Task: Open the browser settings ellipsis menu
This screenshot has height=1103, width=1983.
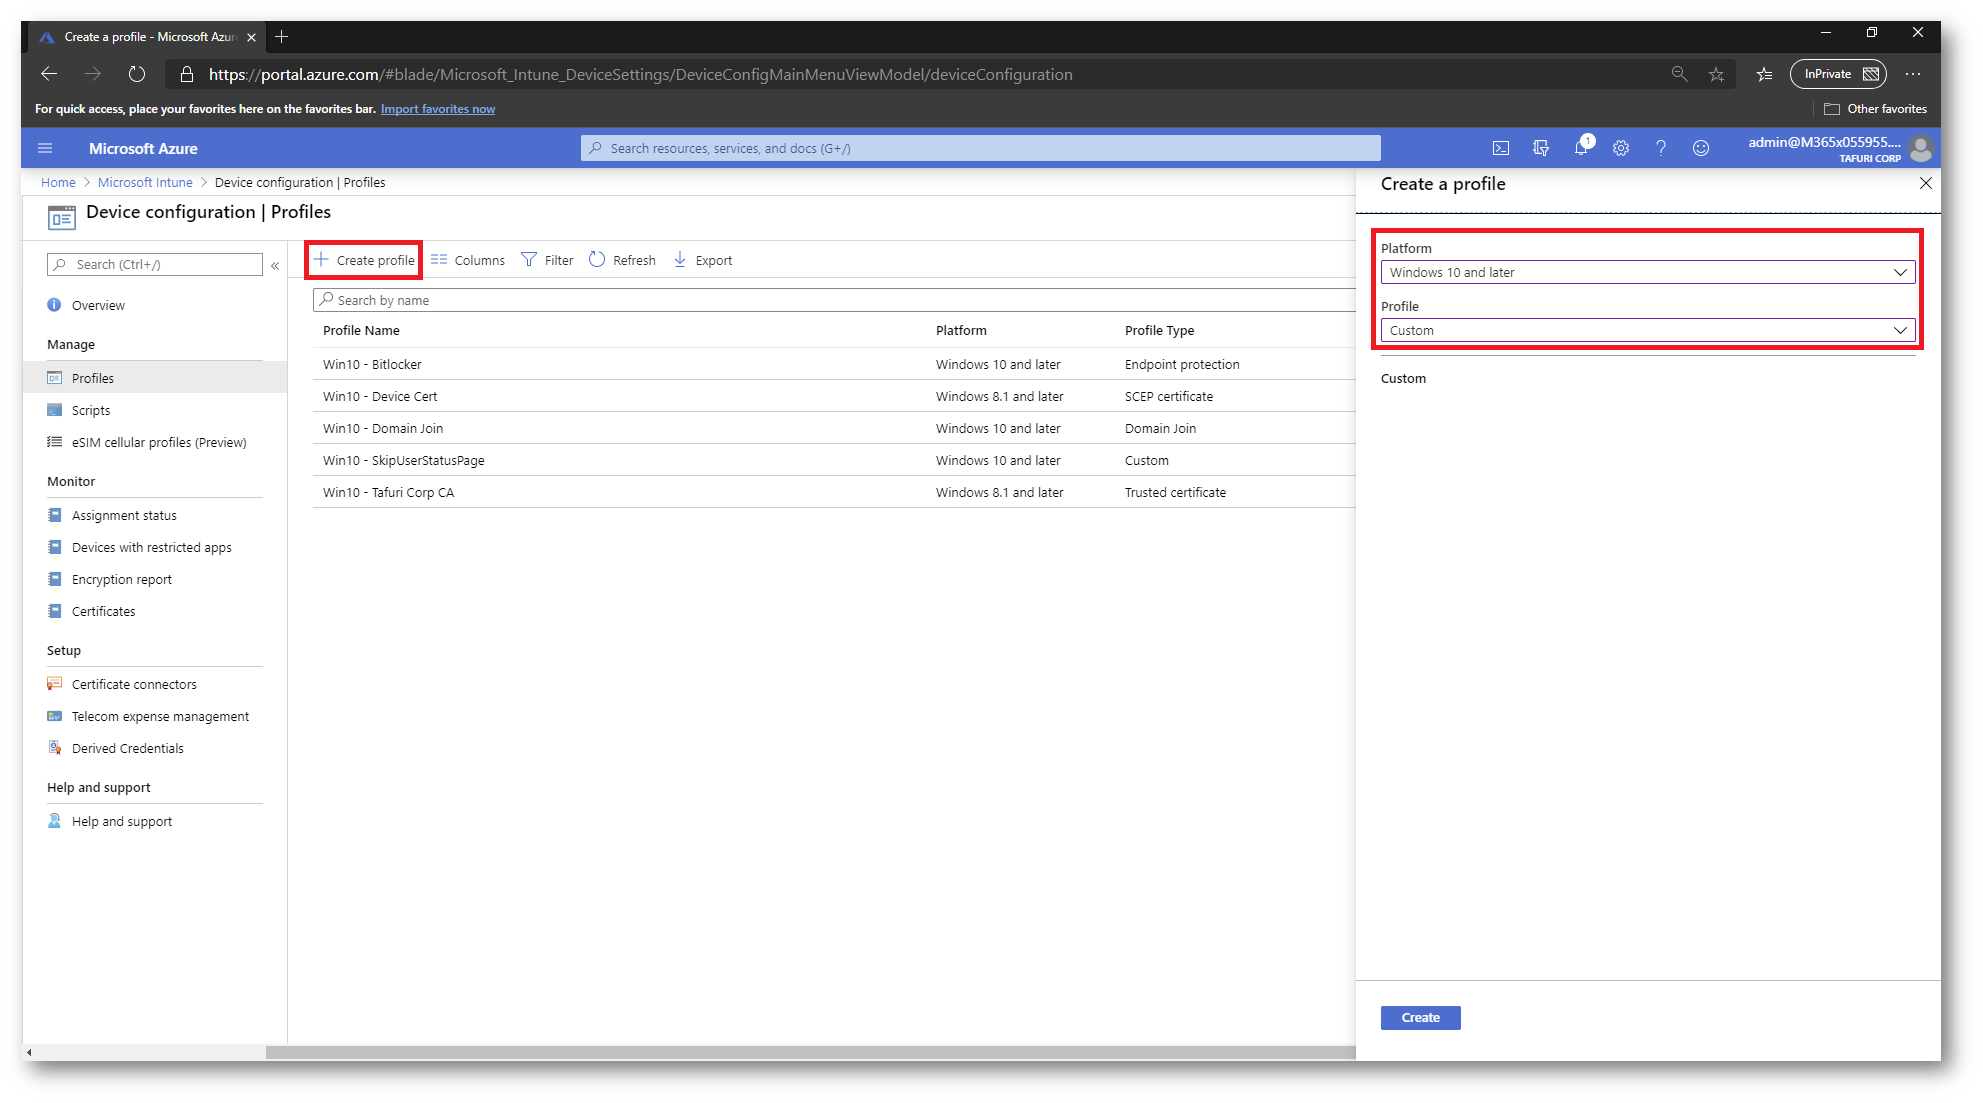Action: 1913,74
